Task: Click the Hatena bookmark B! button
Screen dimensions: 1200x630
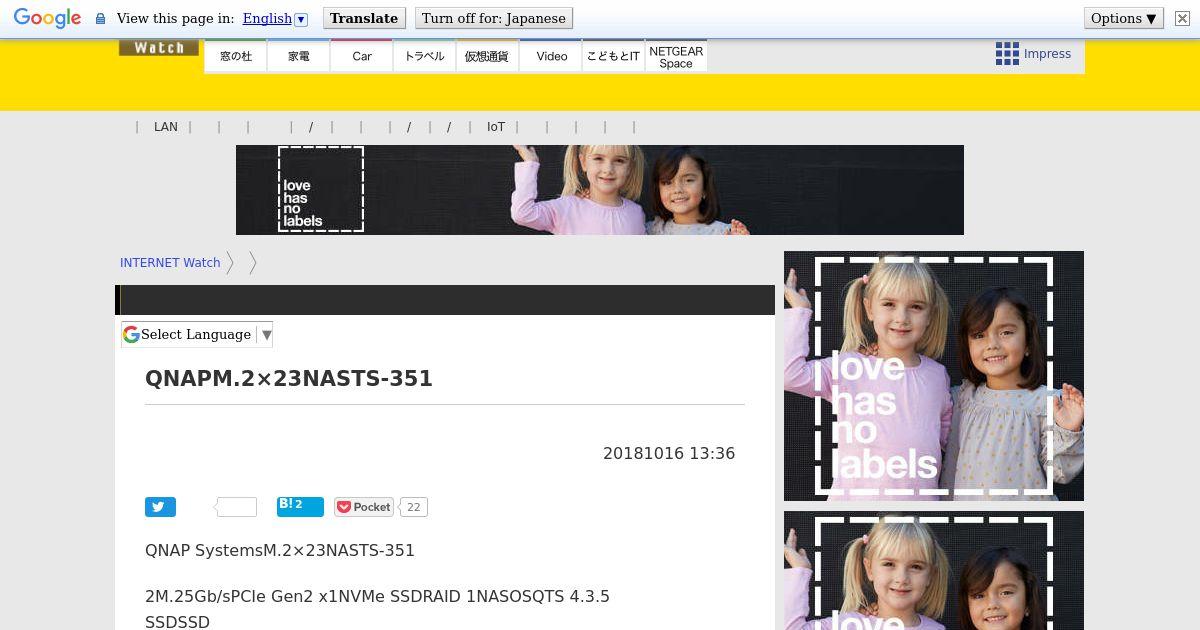Action: [300, 506]
